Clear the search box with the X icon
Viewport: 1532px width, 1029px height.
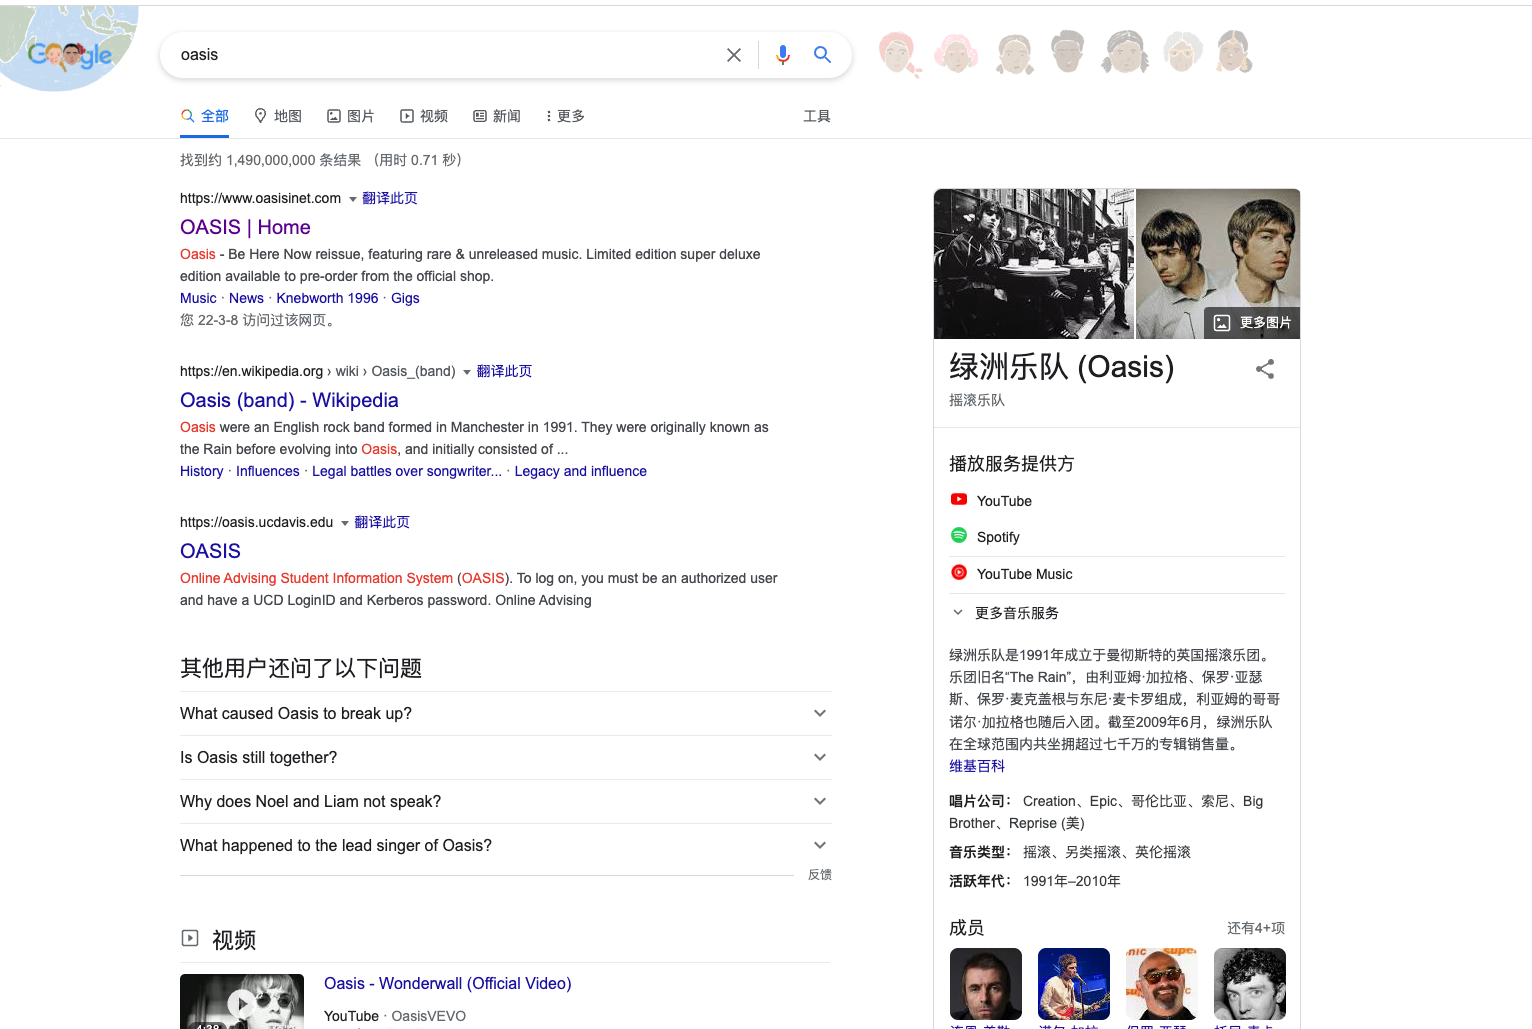[734, 55]
